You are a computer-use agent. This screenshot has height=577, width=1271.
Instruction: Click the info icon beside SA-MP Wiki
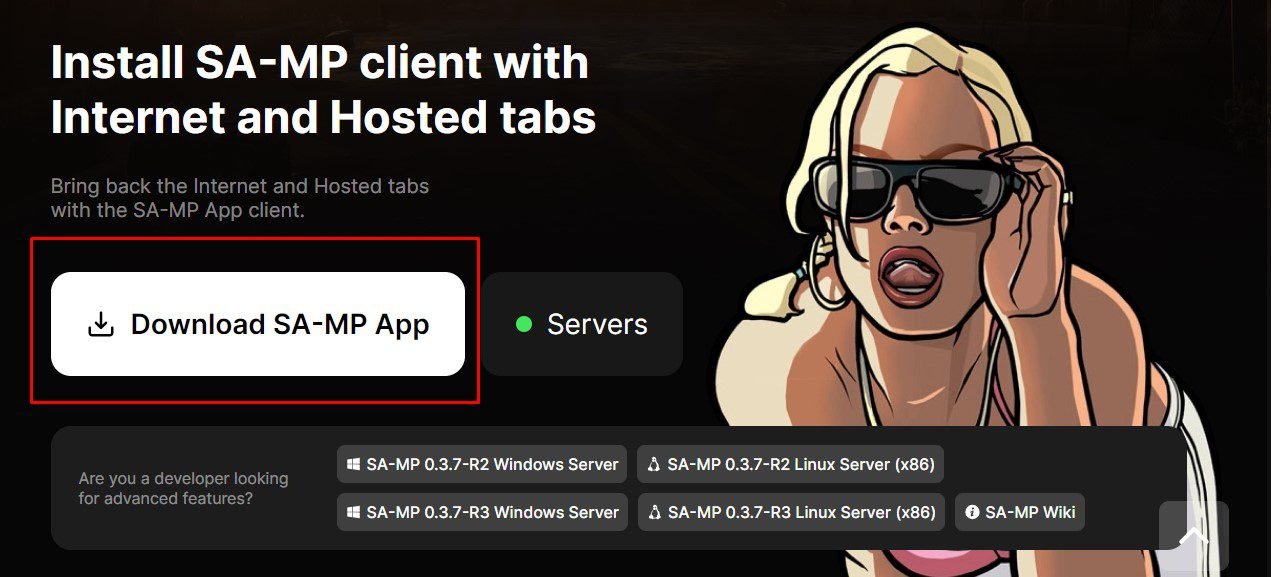click(972, 512)
